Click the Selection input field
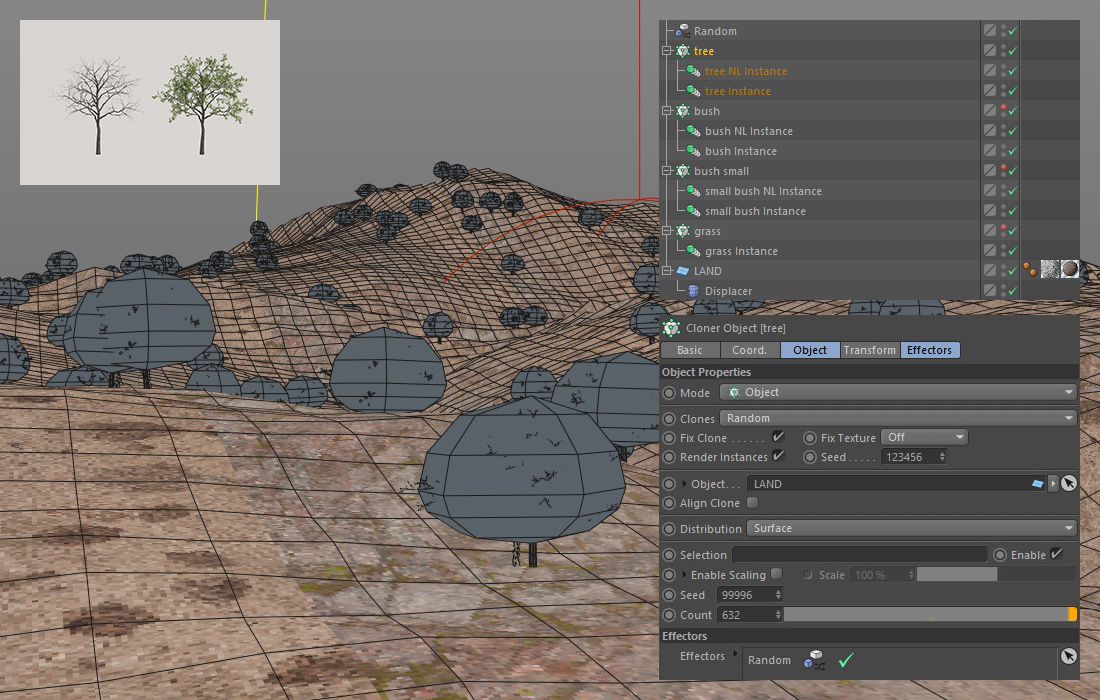The height and width of the screenshot is (700, 1100). tap(859, 555)
